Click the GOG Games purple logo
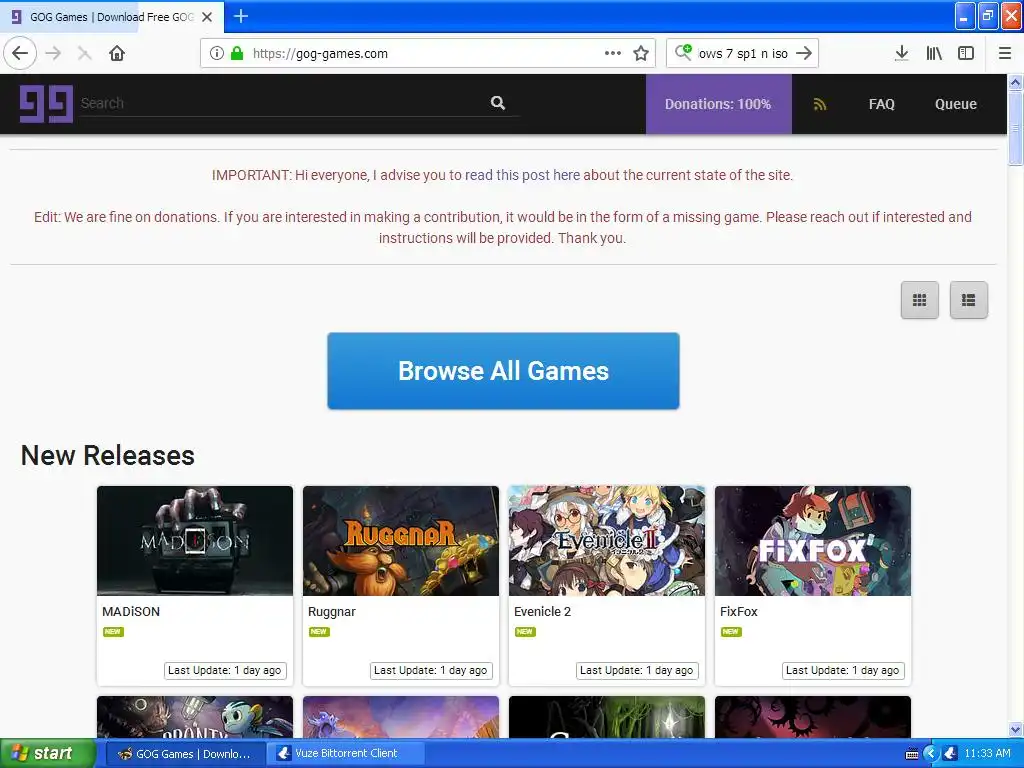 coord(46,104)
